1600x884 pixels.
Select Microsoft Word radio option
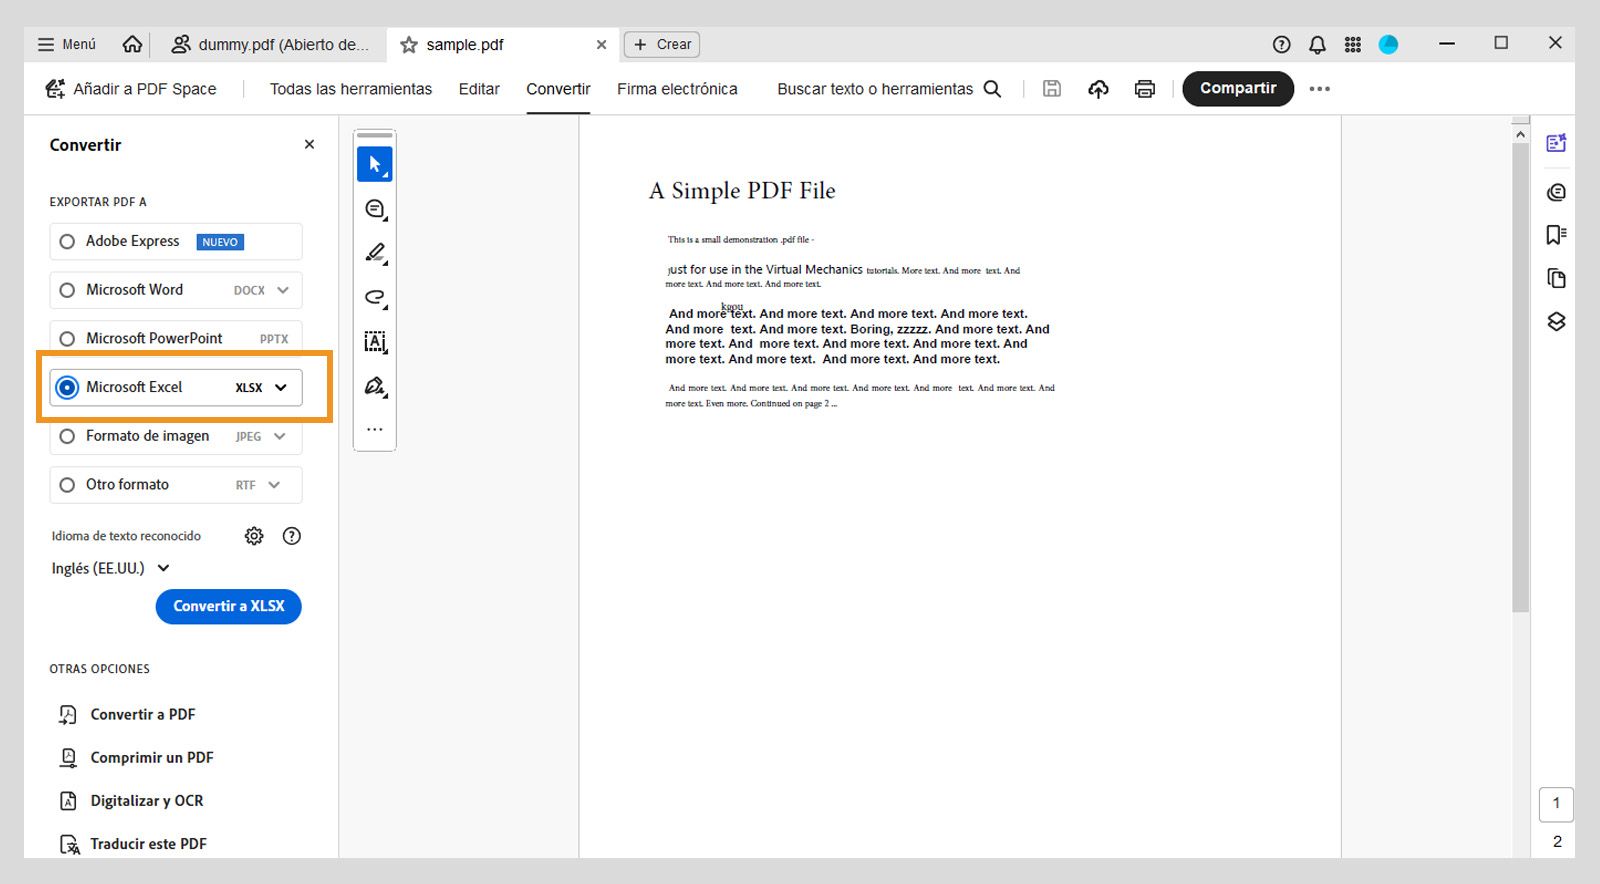[x=67, y=290]
